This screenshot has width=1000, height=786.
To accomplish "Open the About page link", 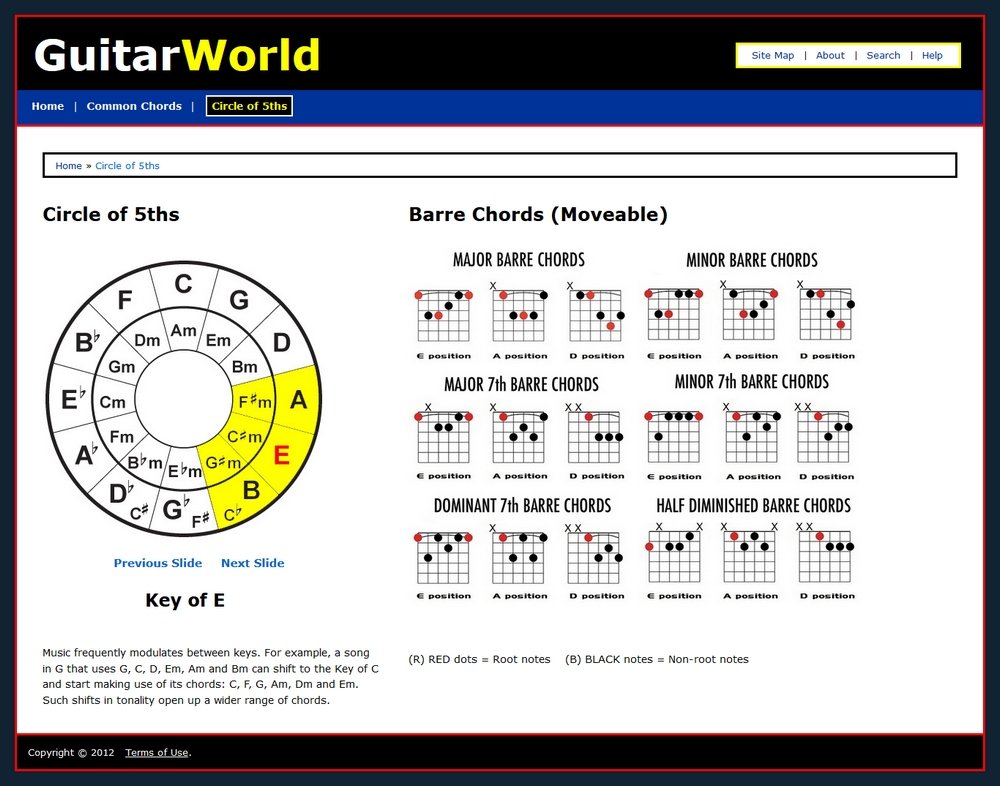I will point(830,56).
